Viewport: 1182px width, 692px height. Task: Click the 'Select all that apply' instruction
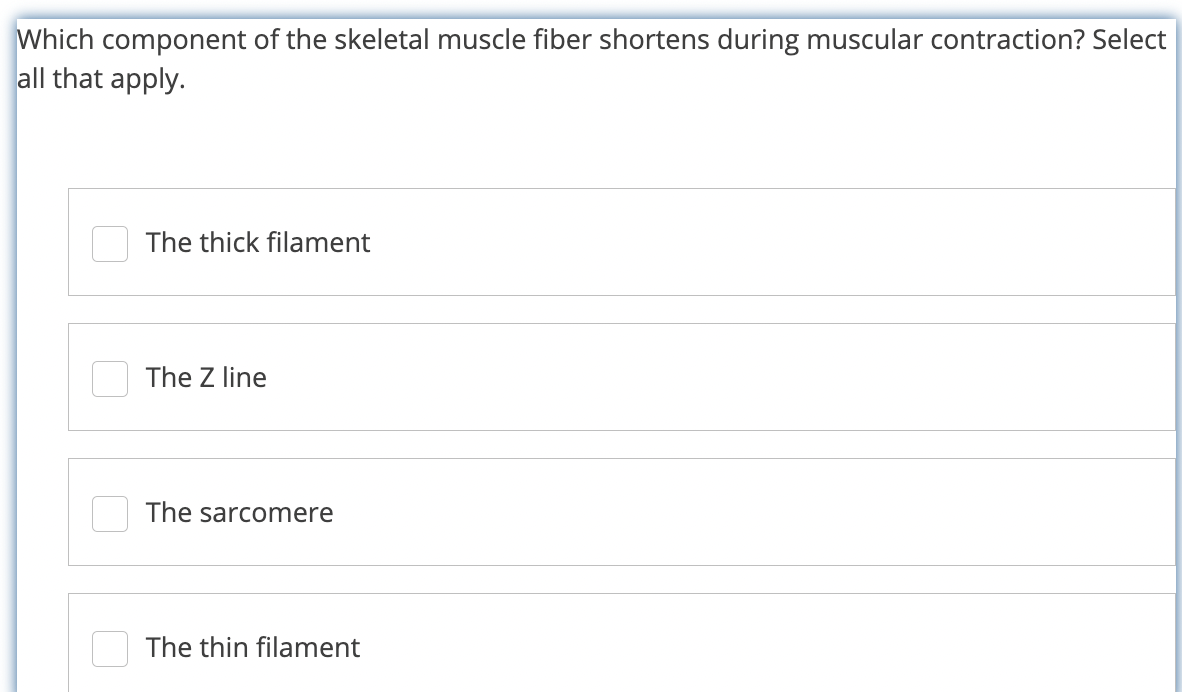click(100, 78)
